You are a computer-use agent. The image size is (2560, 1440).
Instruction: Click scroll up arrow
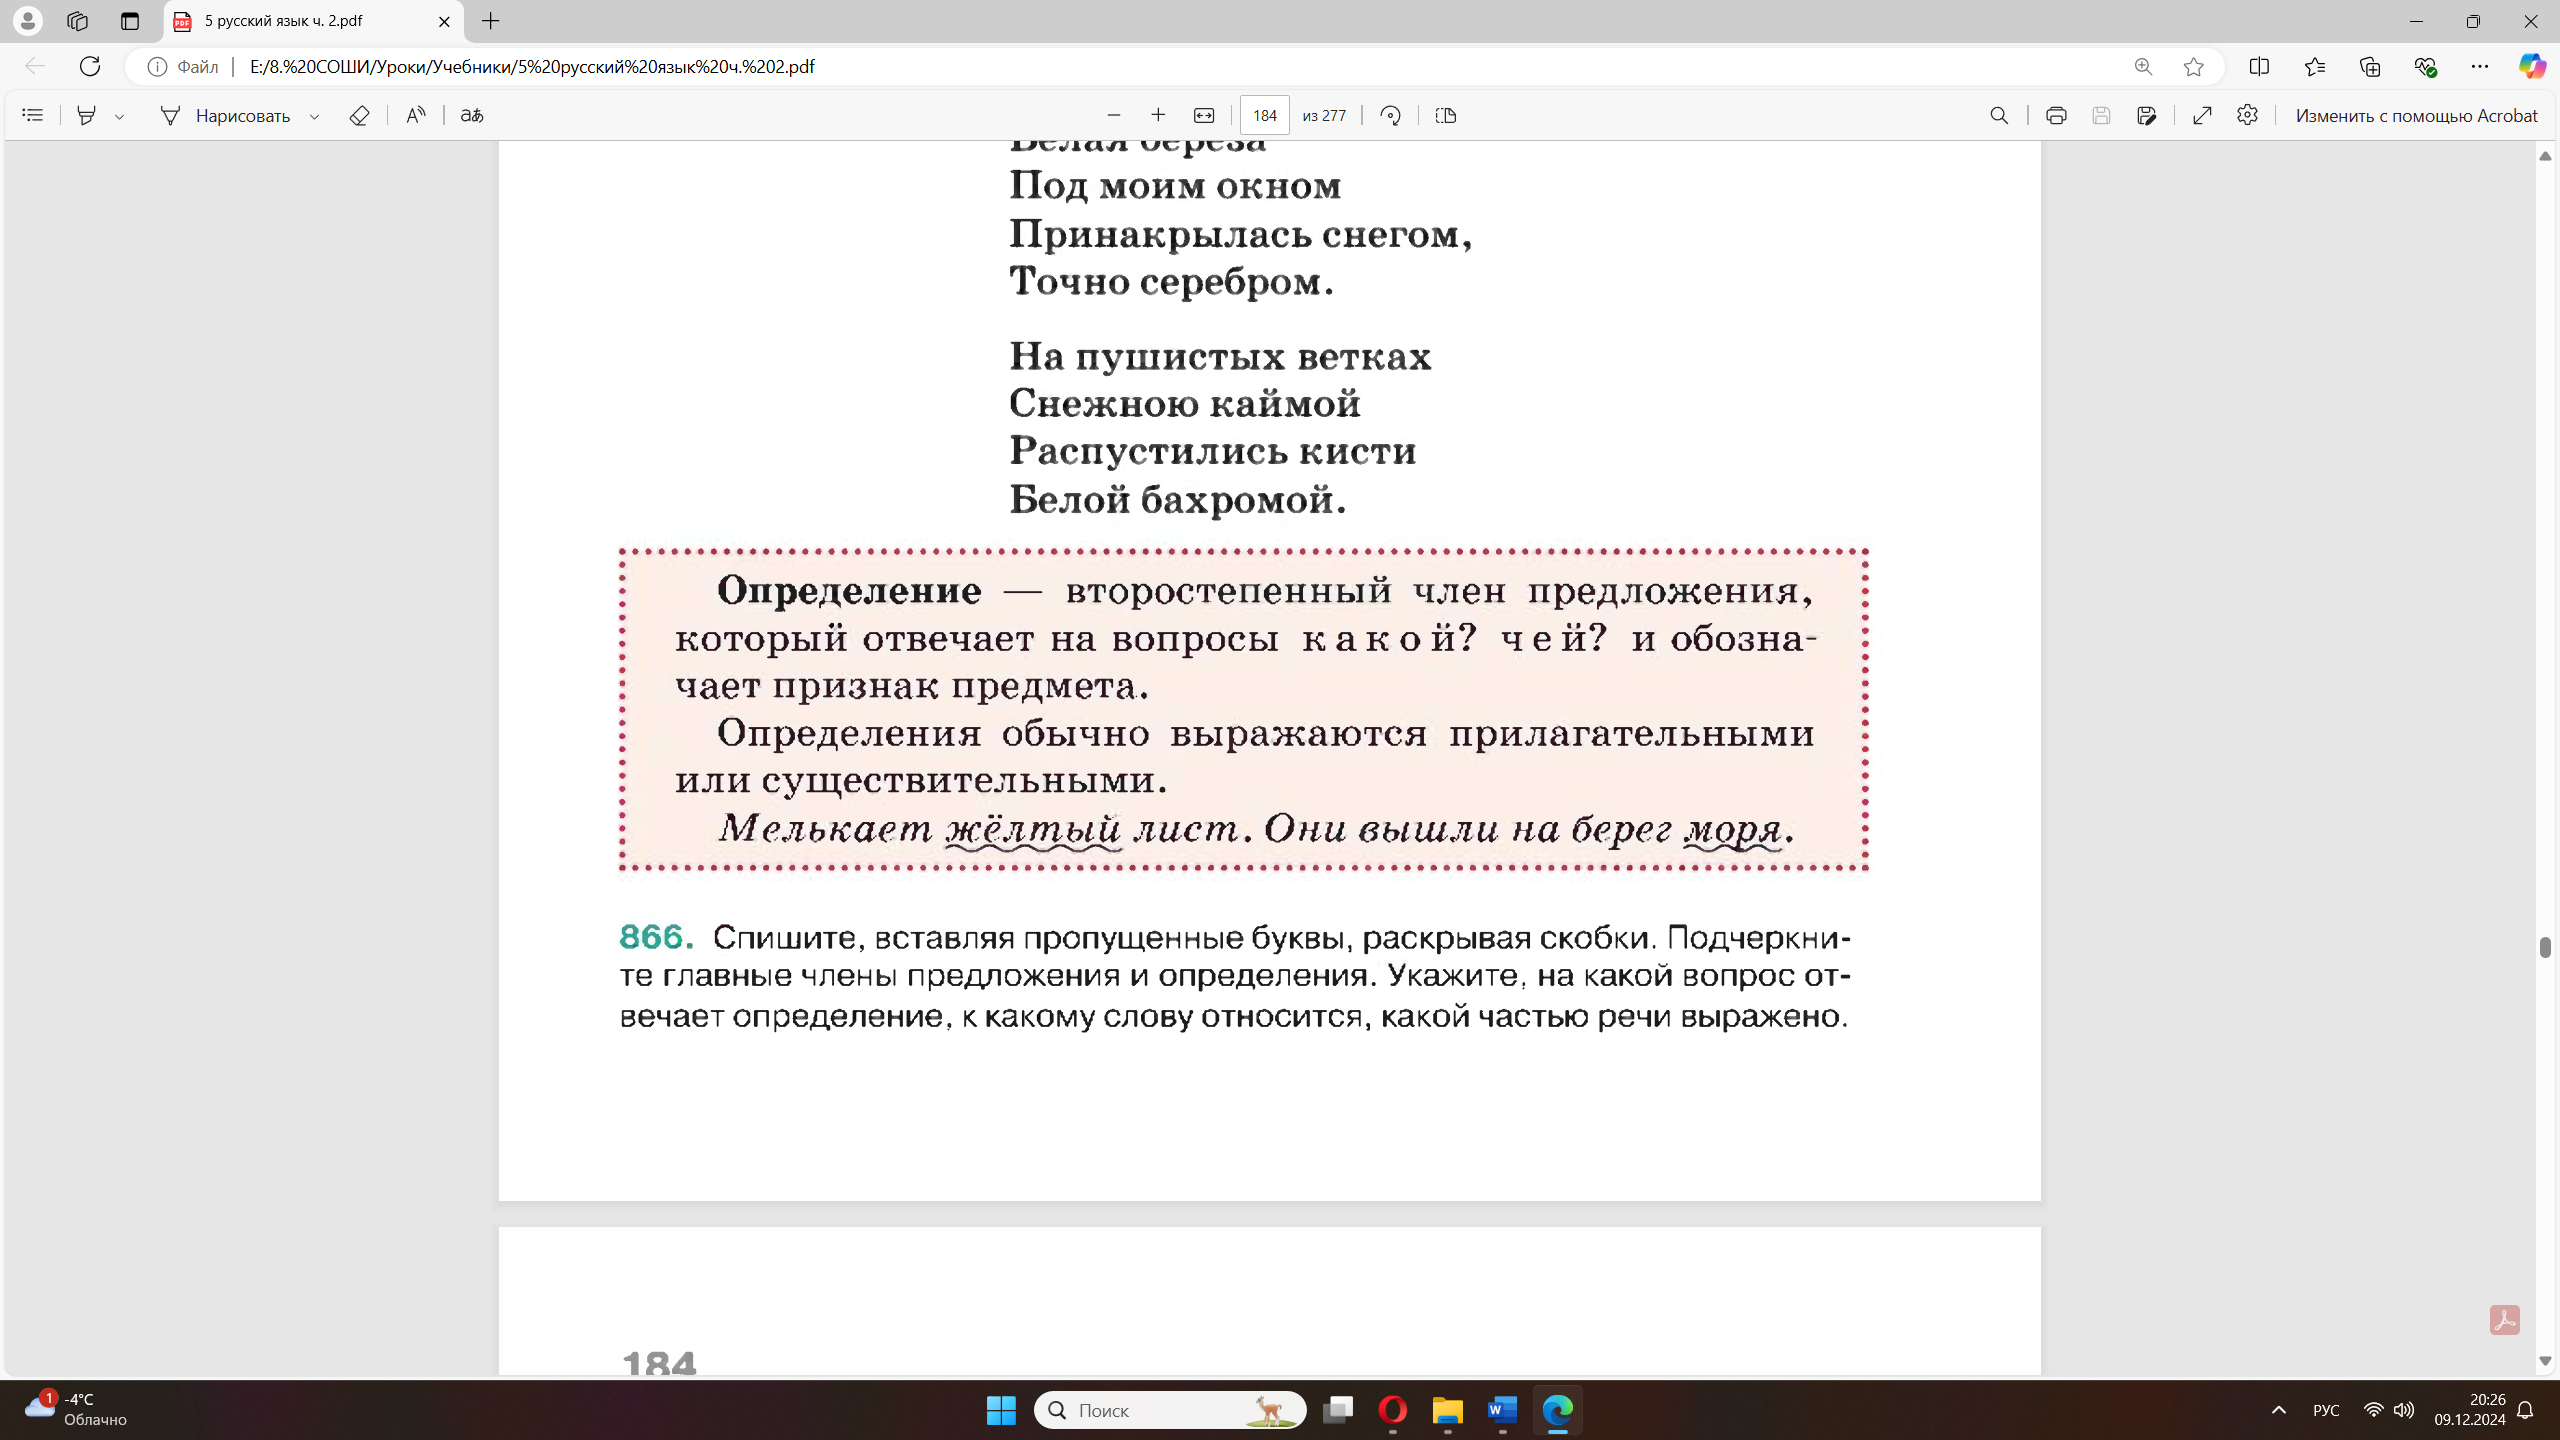(x=2545, y=156)
